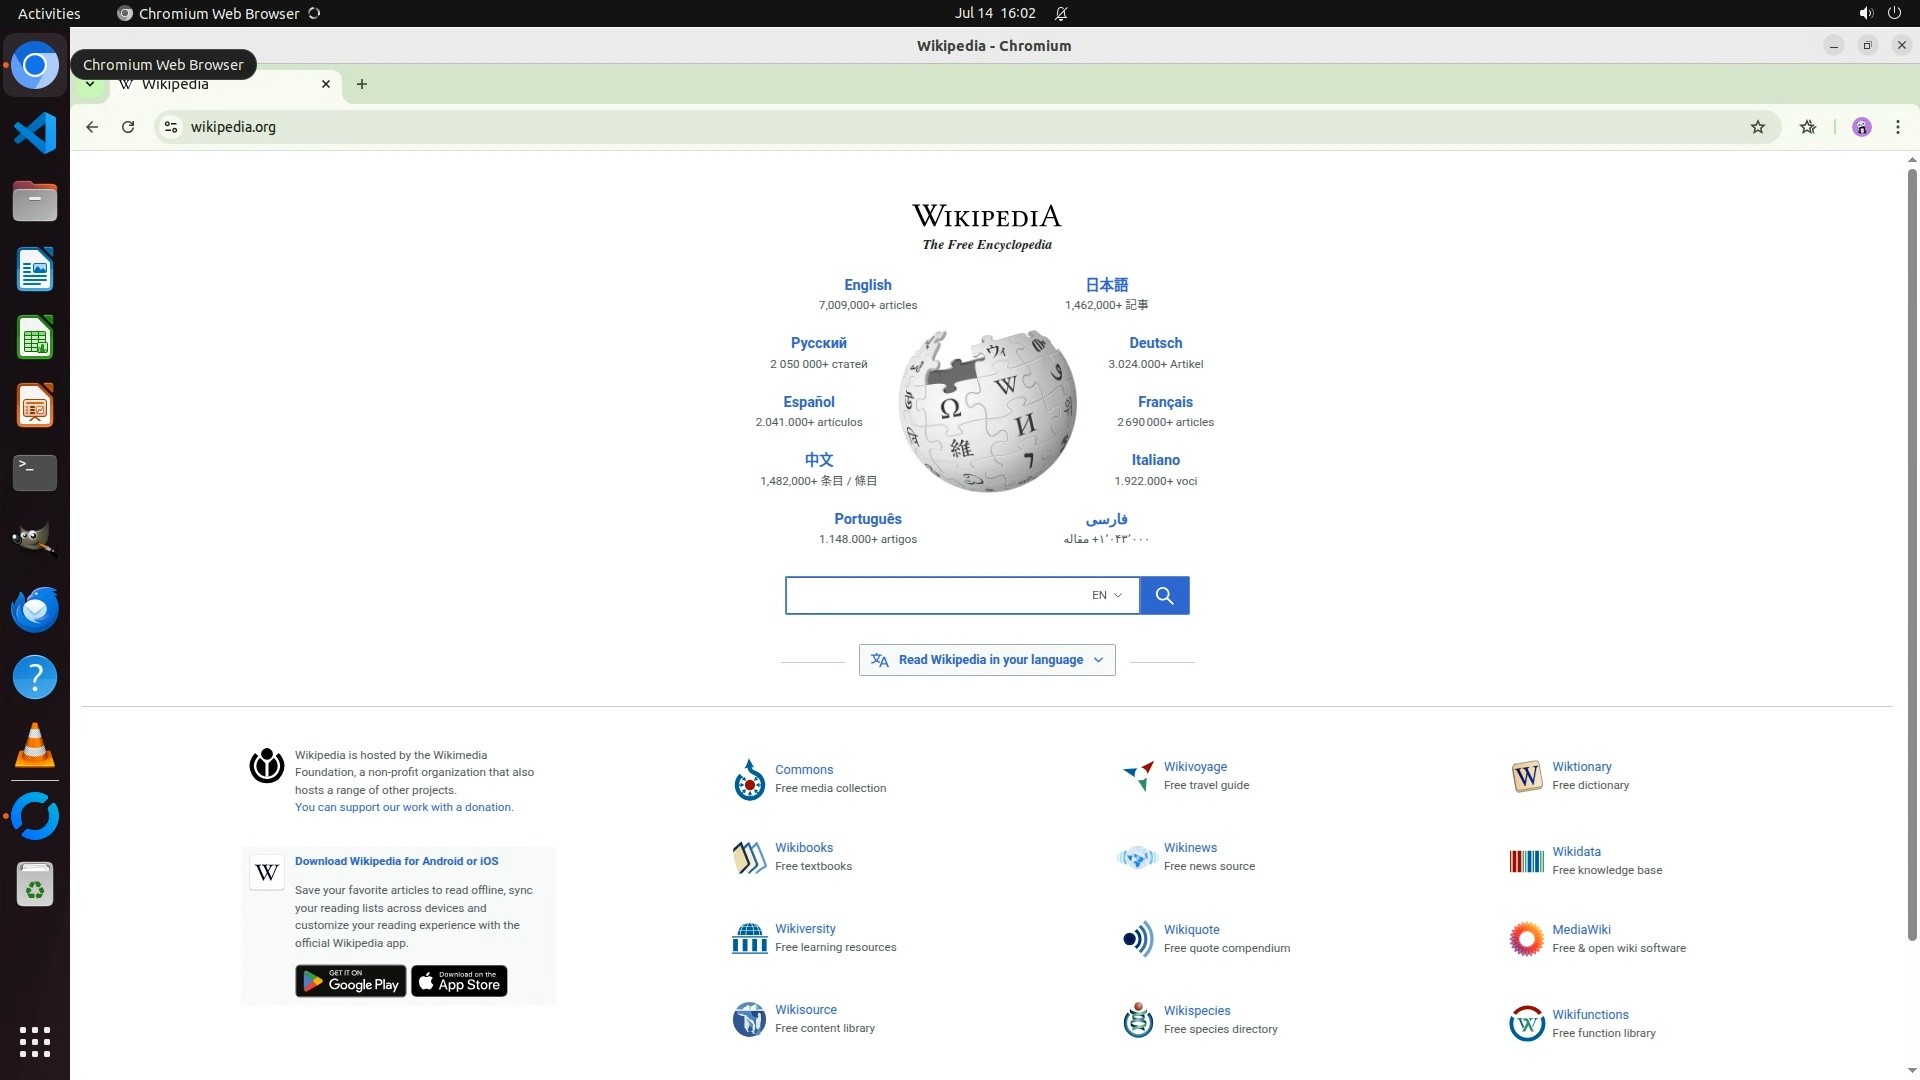
Task: Toggle the system notifications bell
Action: point(1061,14)
